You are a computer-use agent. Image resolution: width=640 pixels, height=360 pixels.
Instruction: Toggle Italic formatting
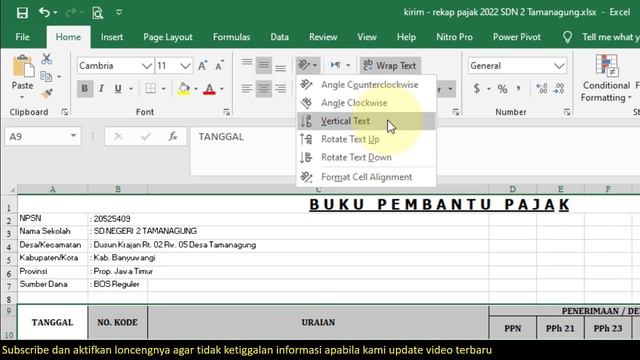pyautogui.click(x=101, y=89)
